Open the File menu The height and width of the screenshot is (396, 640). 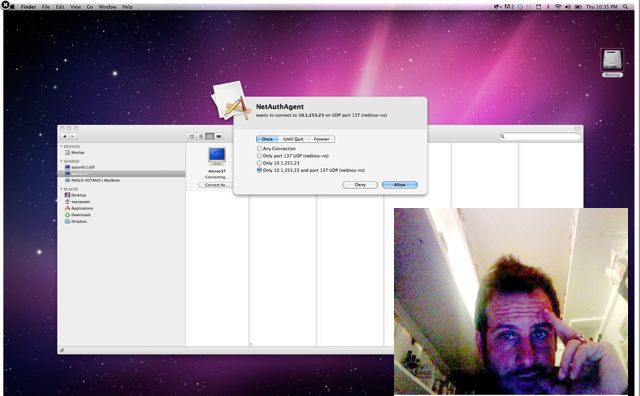[x=46, y=7]
